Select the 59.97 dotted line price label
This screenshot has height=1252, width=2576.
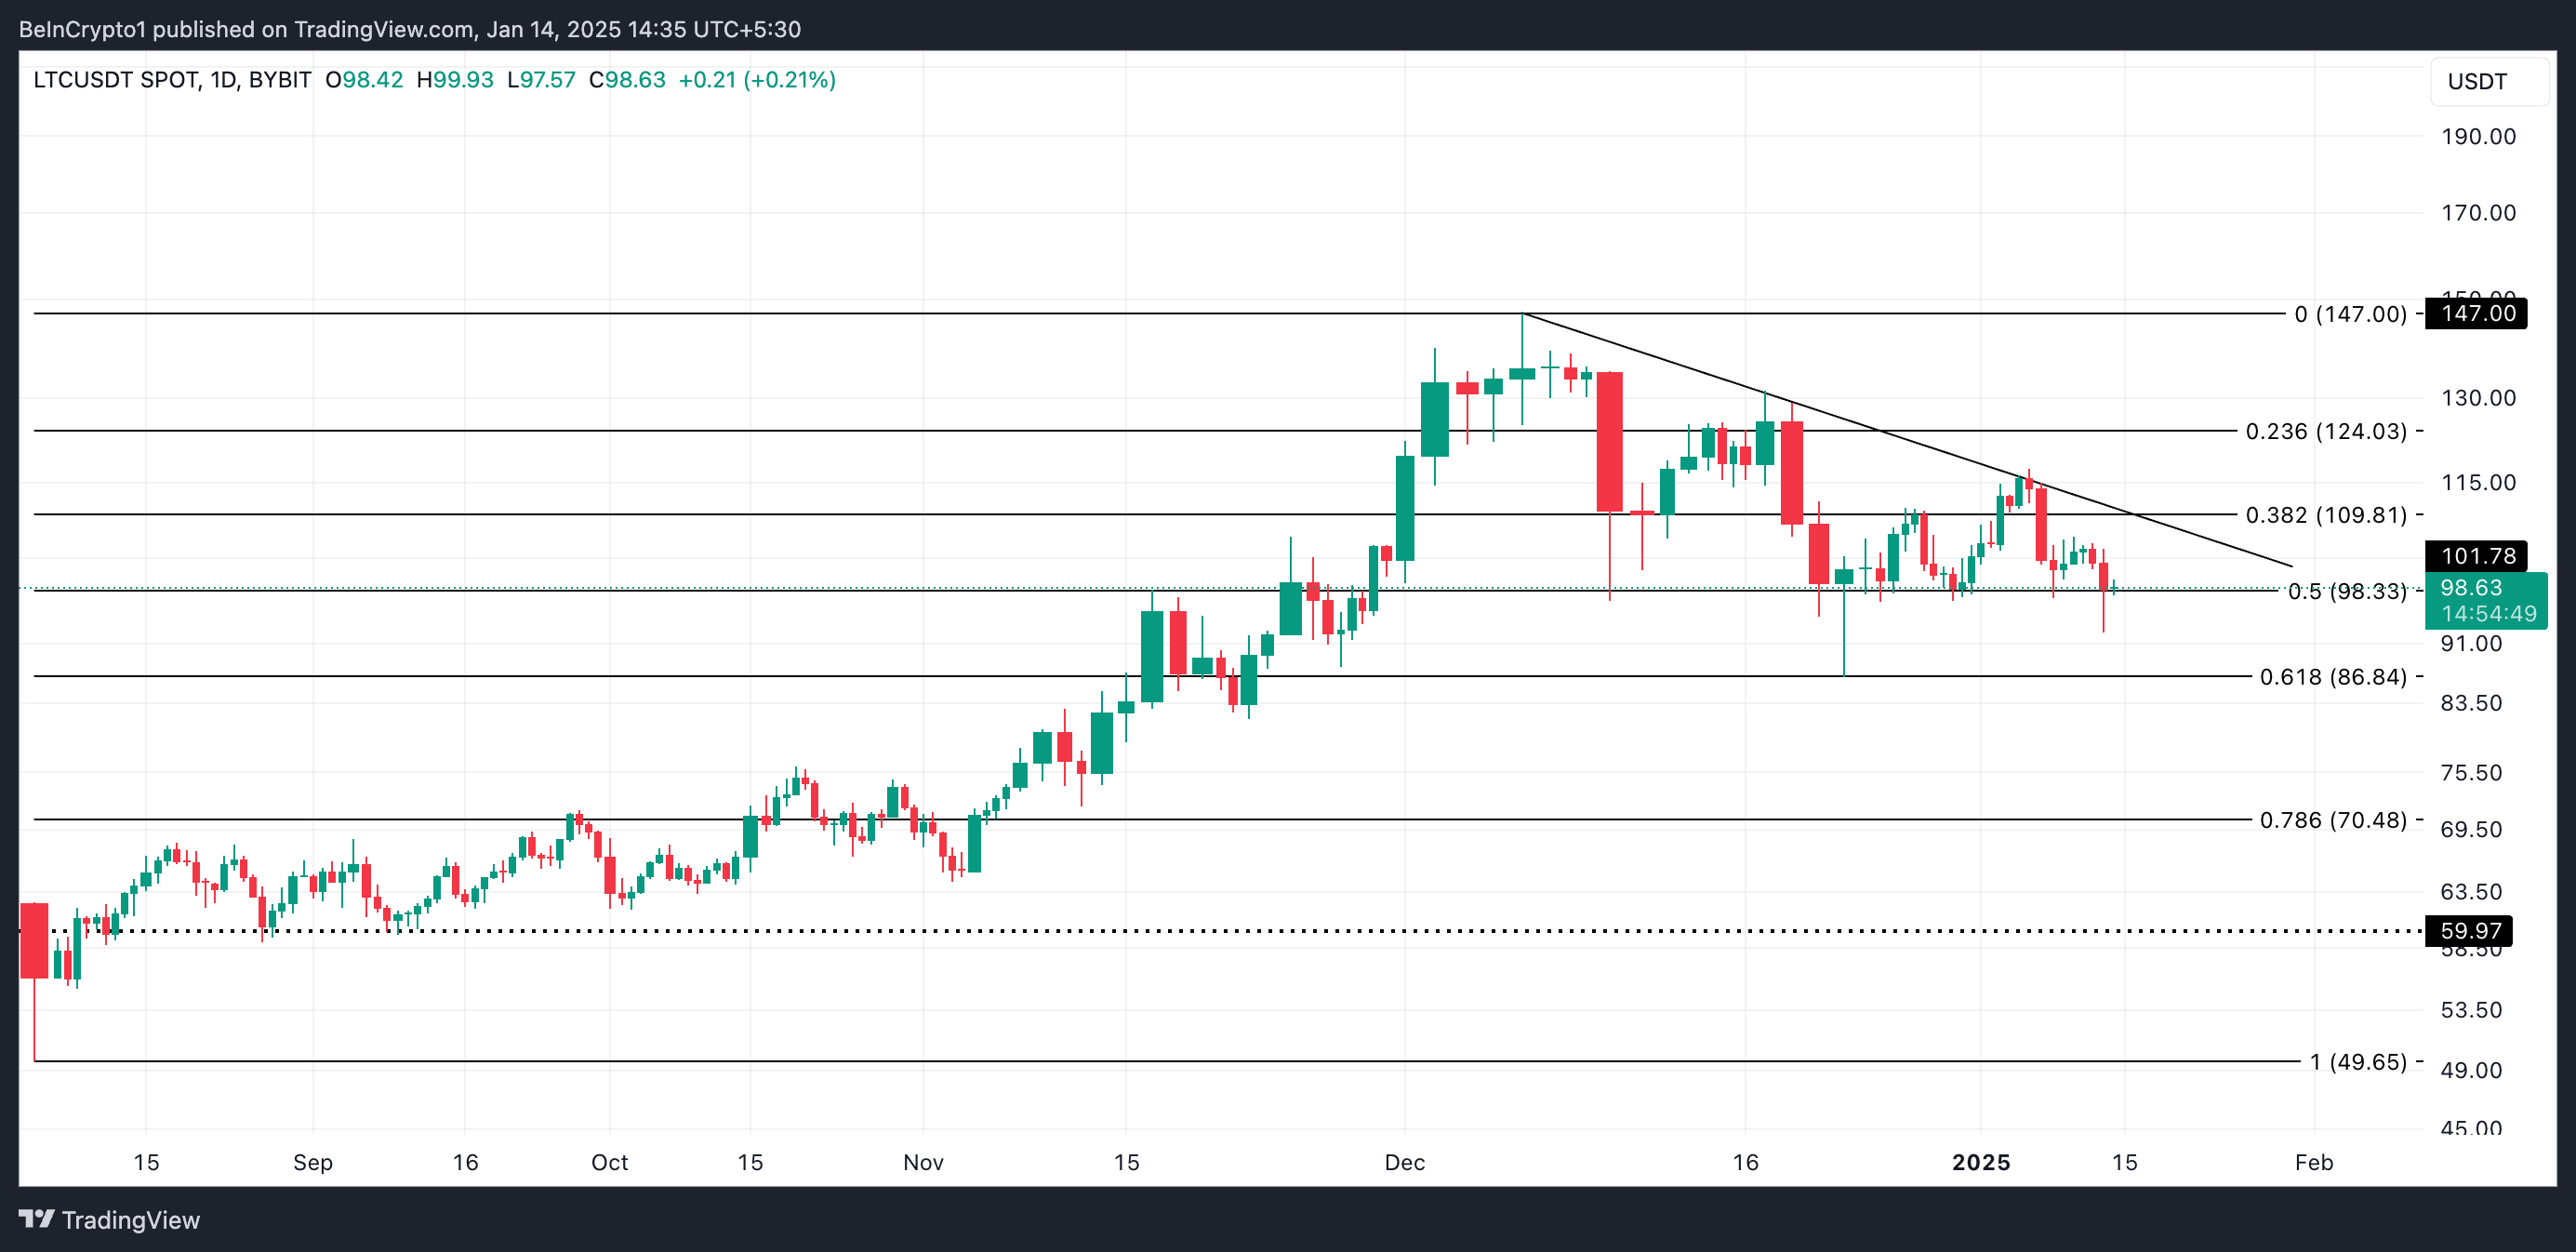2469,931
